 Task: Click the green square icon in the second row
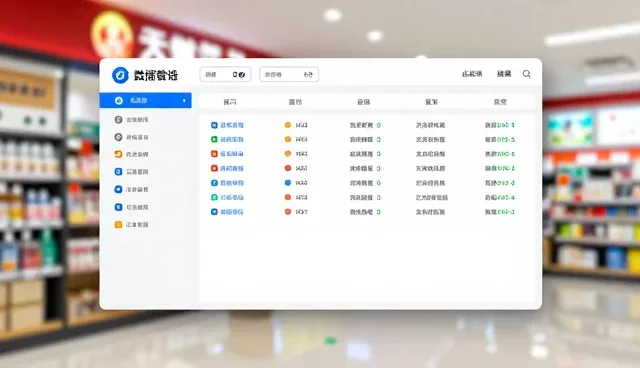tap(214, 140)
